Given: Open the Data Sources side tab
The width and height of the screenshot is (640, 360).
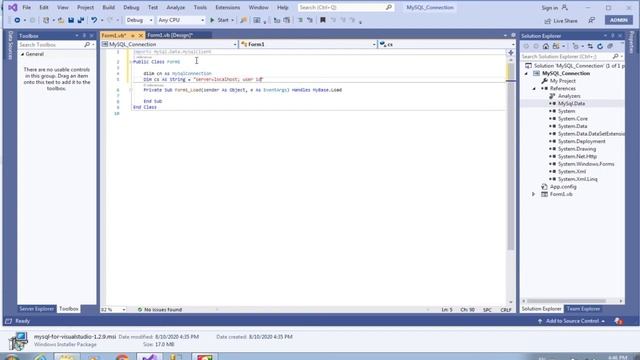Looking at the screenshot, I should click(10, 45).
